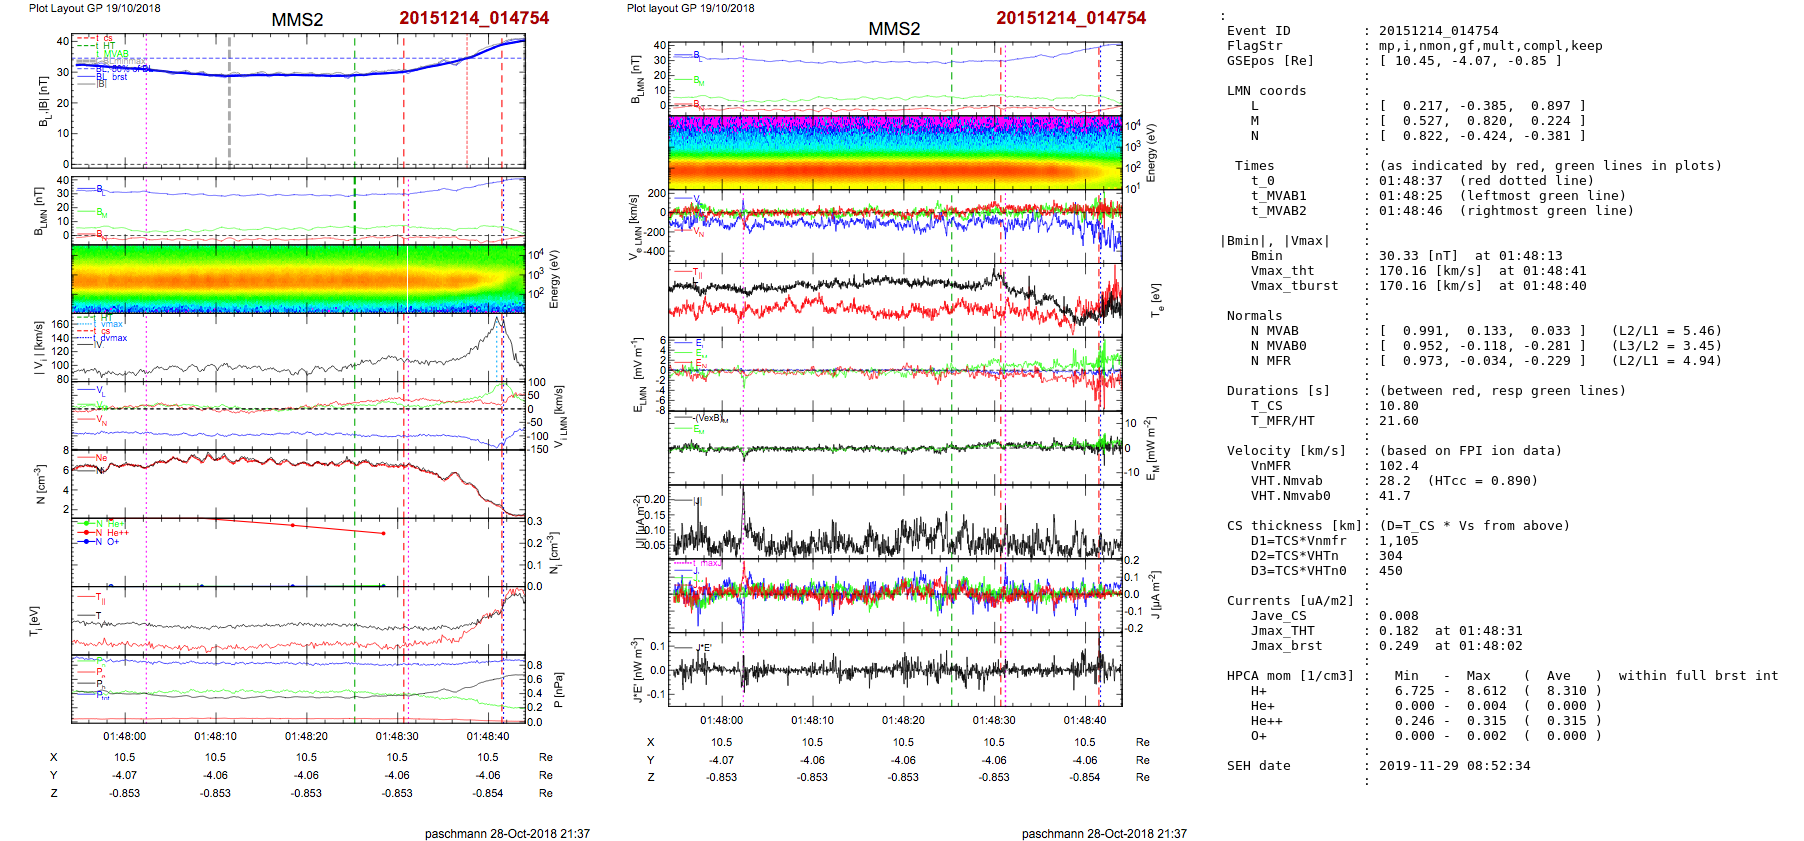The image size is (1804, 841).
Task: Click the 'D2=TCS*VHTn' row label
Action: click(1295, 556)
